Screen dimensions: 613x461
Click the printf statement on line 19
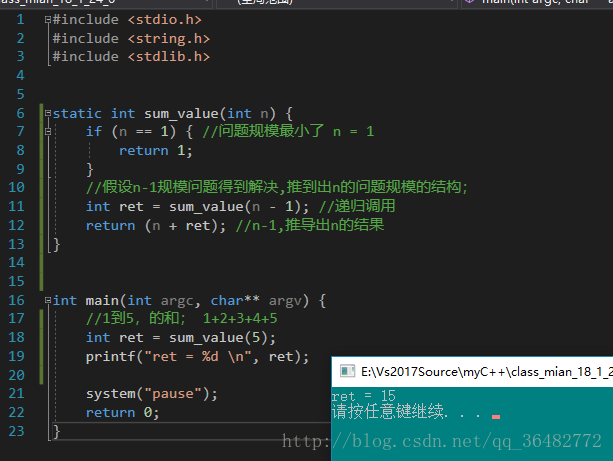click(197, 356)
